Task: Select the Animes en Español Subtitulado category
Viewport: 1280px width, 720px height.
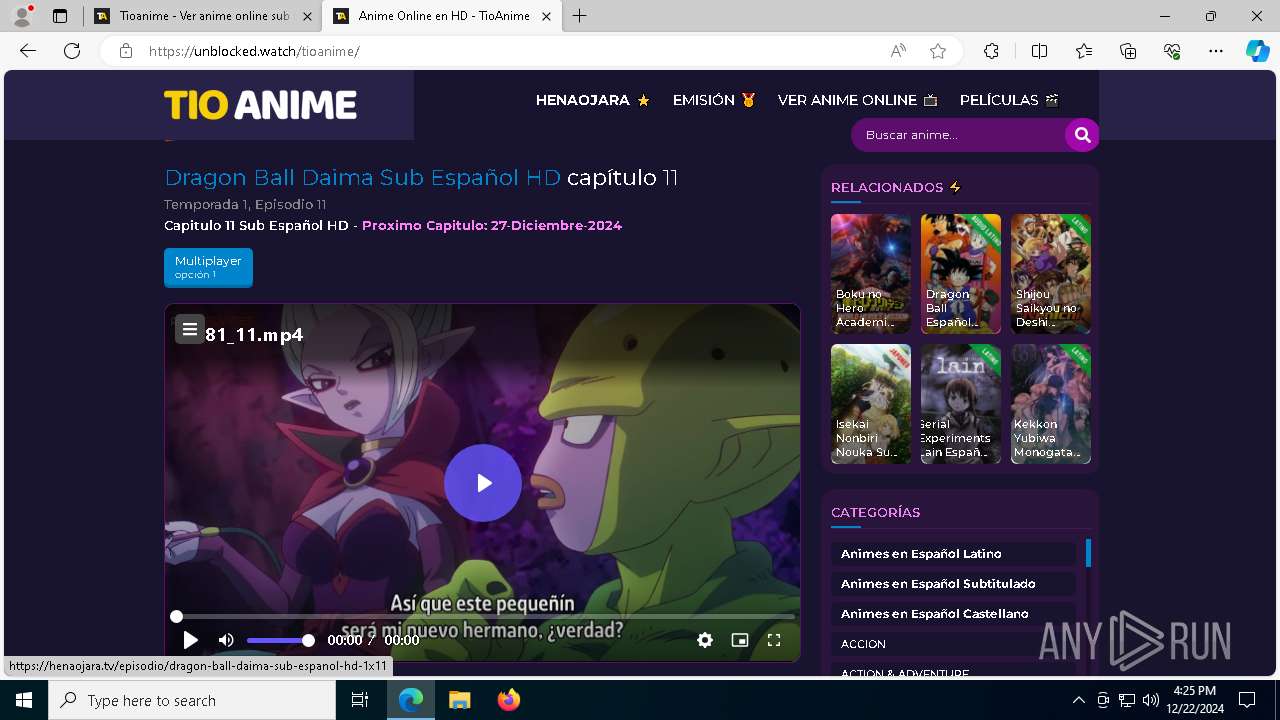Action: (x=953, y=584)
